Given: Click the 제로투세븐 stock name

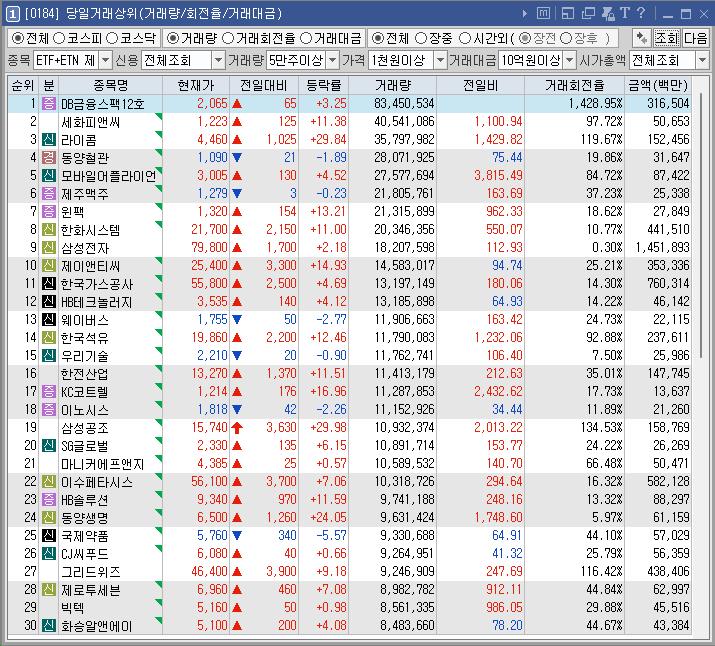Looking at the screenshot, I should 91,590.
